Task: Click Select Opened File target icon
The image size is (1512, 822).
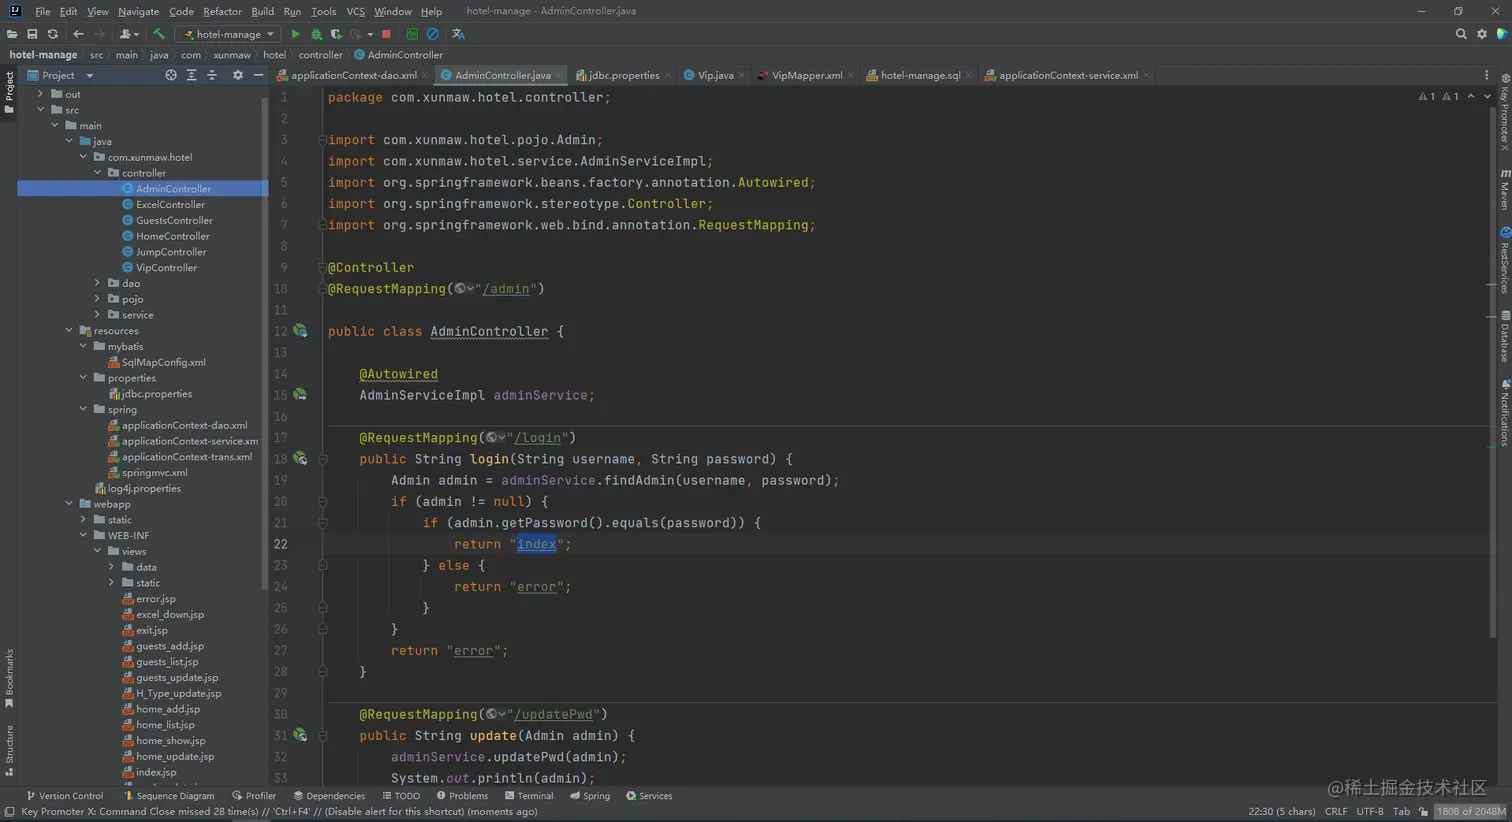Action: click(171, 75)
